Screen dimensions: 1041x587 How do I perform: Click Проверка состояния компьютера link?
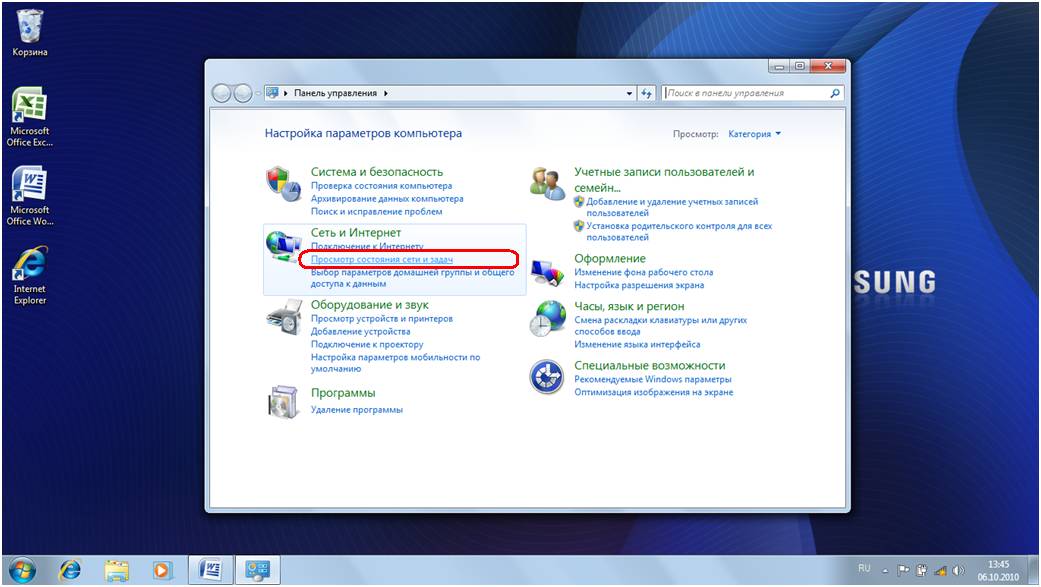coord(381,186)
